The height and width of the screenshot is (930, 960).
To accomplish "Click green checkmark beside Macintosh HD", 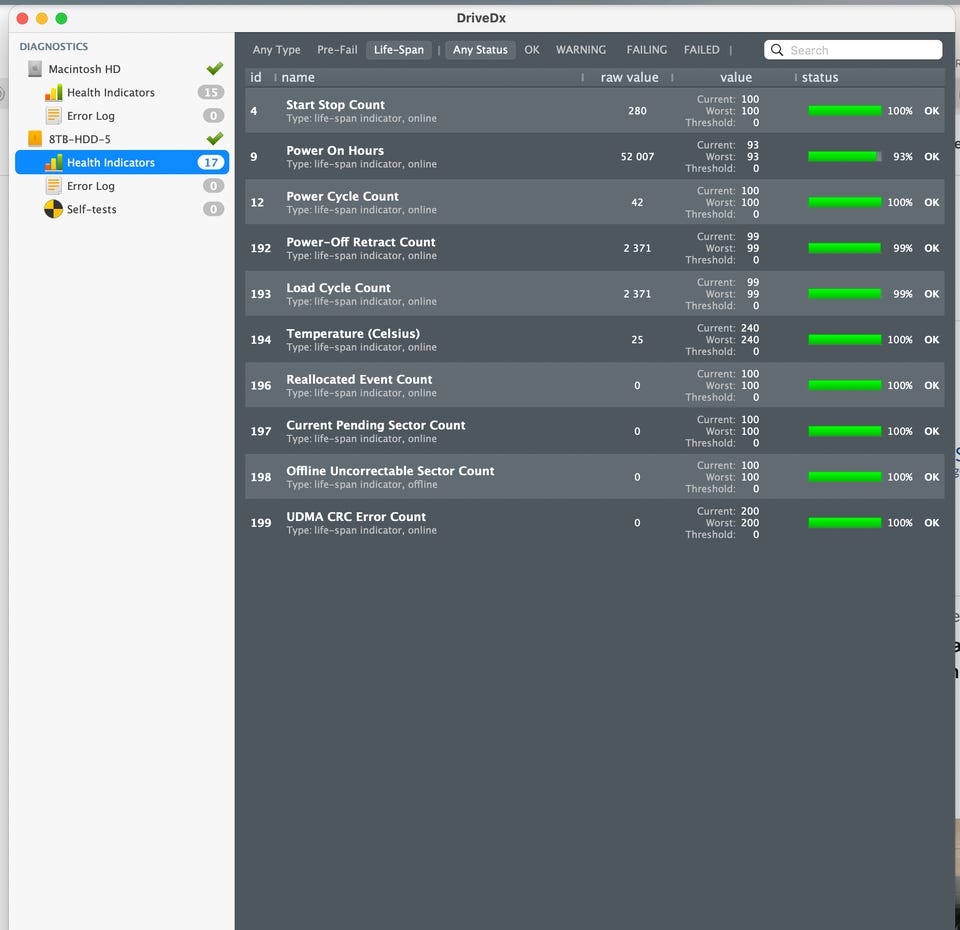I will [215, 68].
